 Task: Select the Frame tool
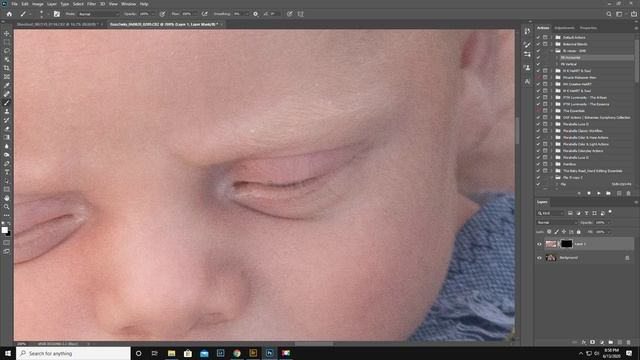click(x=7, y=76)
